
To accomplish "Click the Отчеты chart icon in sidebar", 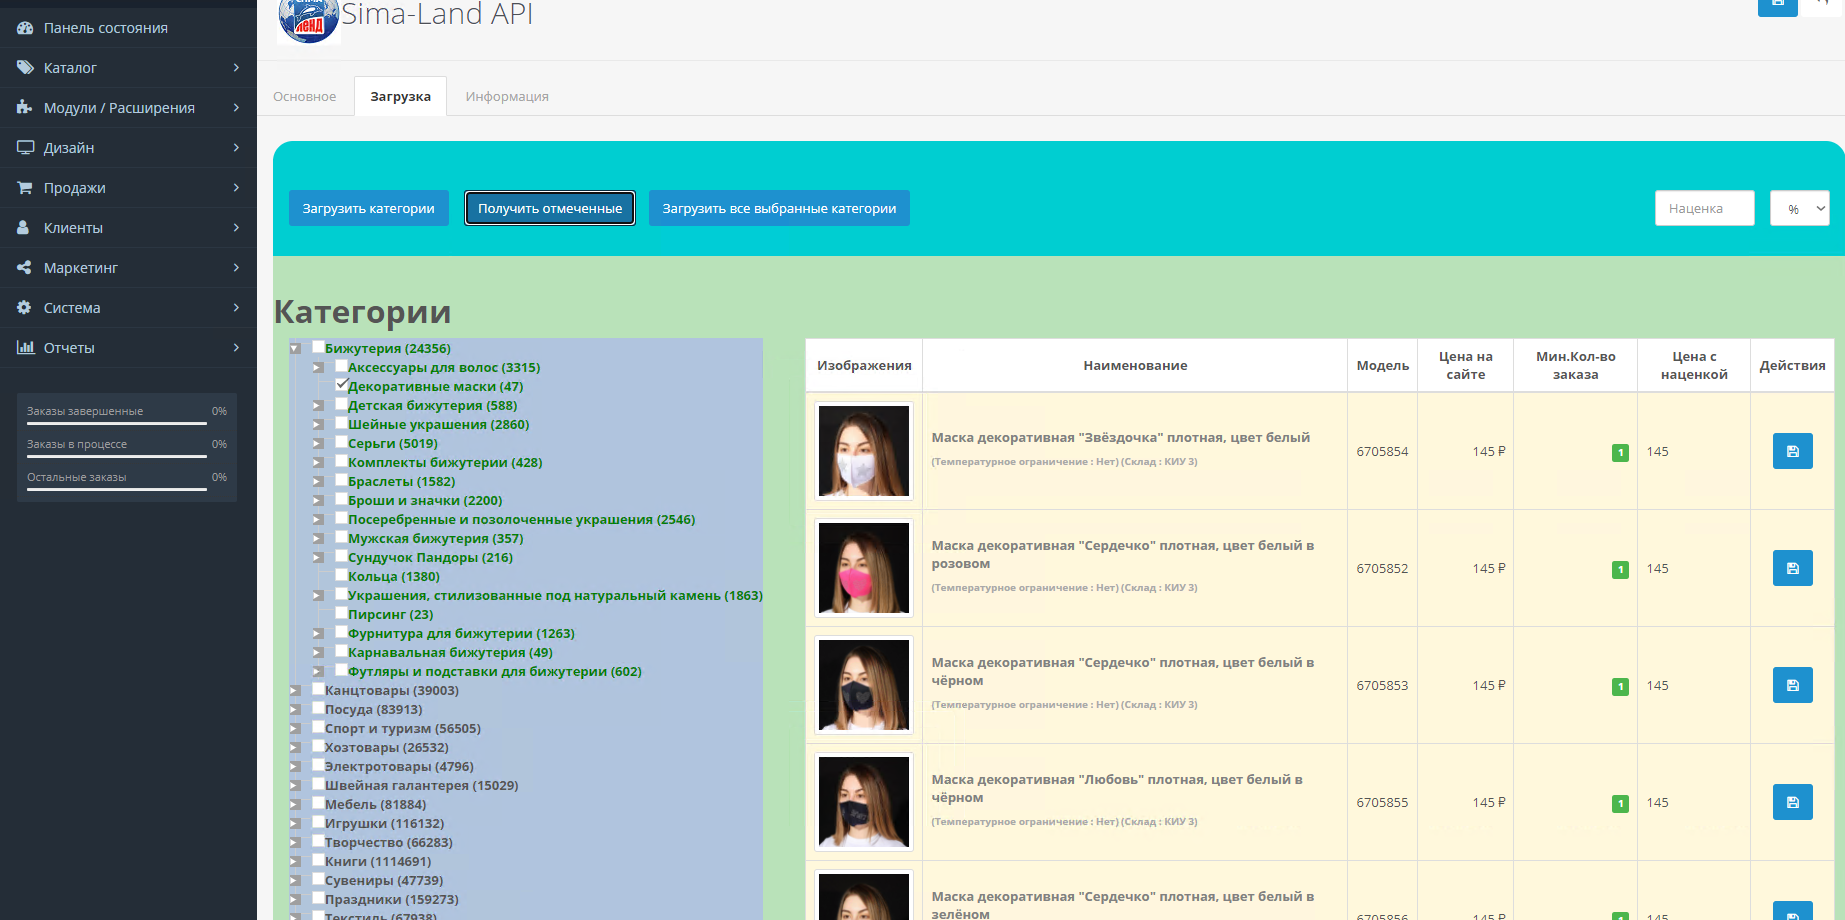I will [25, 348].
